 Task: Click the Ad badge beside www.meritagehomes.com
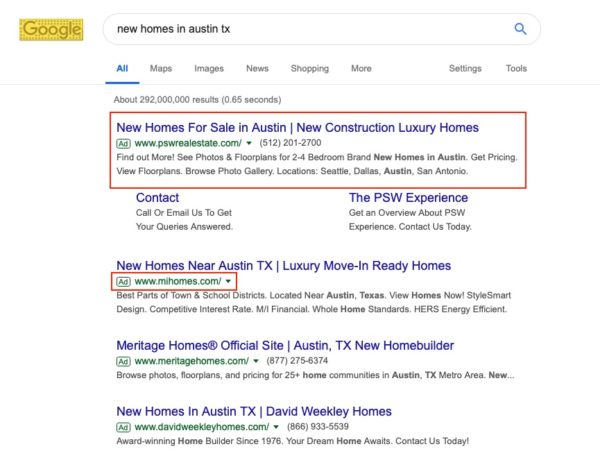click(x=123, y=361)
